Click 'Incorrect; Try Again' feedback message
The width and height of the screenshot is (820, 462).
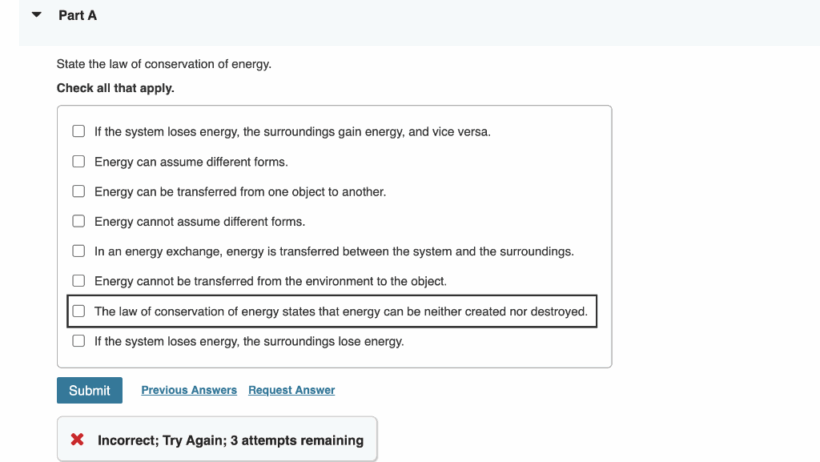[231, 440]
